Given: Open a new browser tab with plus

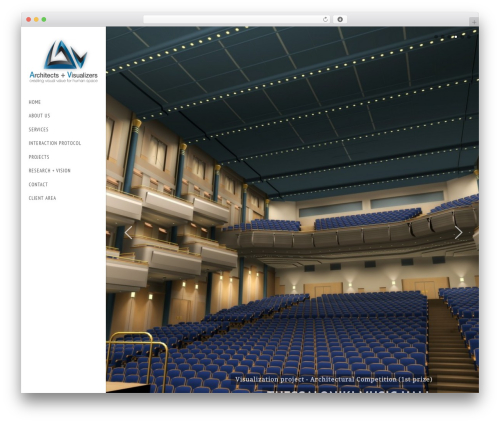Looking at the screenshot, I should pyautogui.click(x=474, y=22).
